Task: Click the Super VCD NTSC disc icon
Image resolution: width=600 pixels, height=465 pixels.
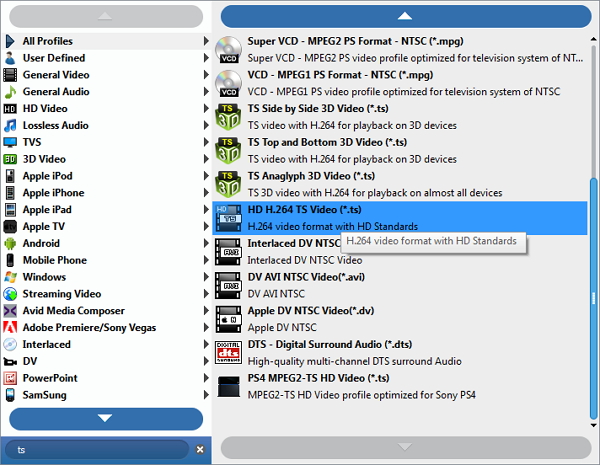Action: (228, 50)
